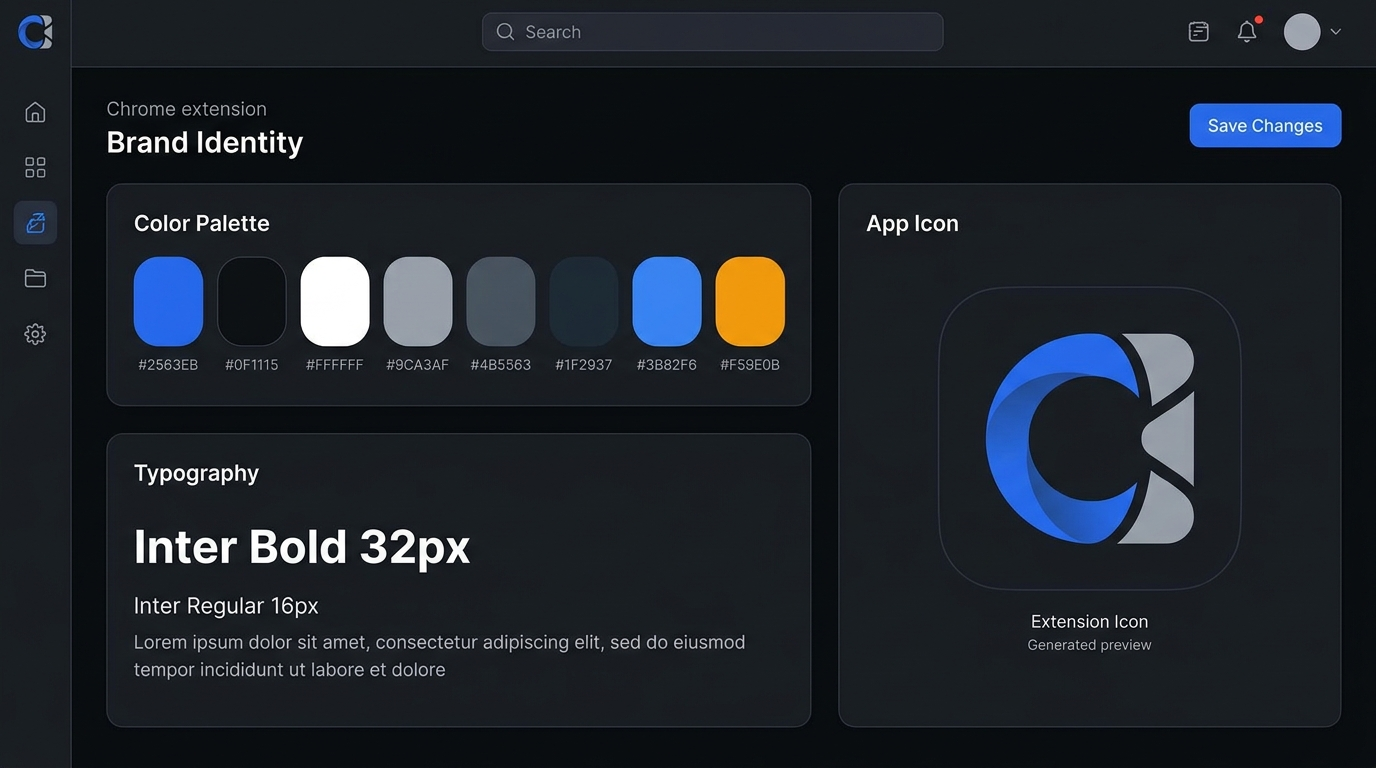This screenshot has height=768, width=1376.
Task: Select the #9CA3AF gray swatch
Action: tap(418, 301)
